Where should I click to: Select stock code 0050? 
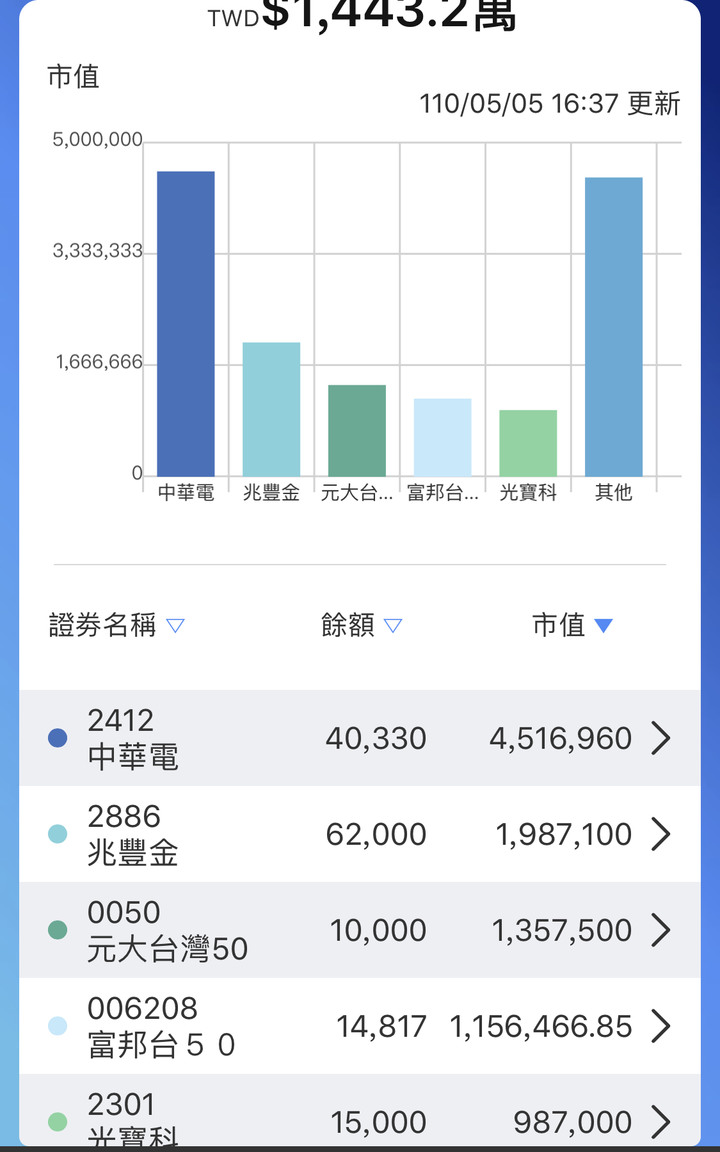123,912
